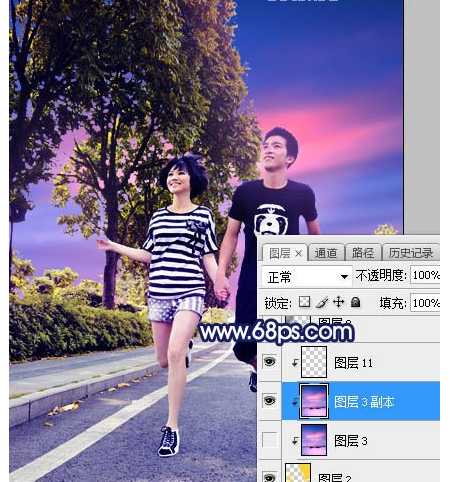Toggle lock all padlock icon
The width and height of the screenshot is (450, 482).
point(356,302)
